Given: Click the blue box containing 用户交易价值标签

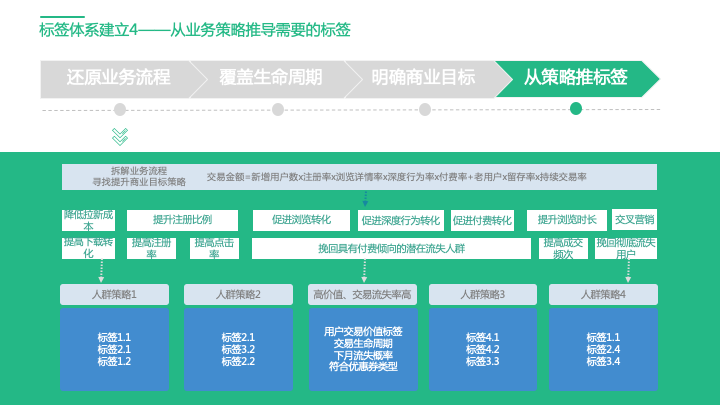Looking at the screenshot, I should tap(362, 348).
